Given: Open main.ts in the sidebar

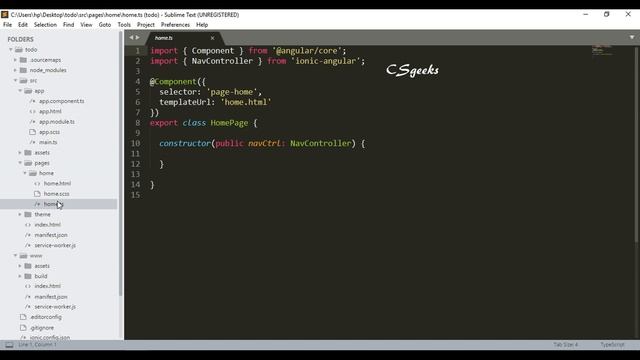Looking at the screenshot, I should click(x=48, y=142).
